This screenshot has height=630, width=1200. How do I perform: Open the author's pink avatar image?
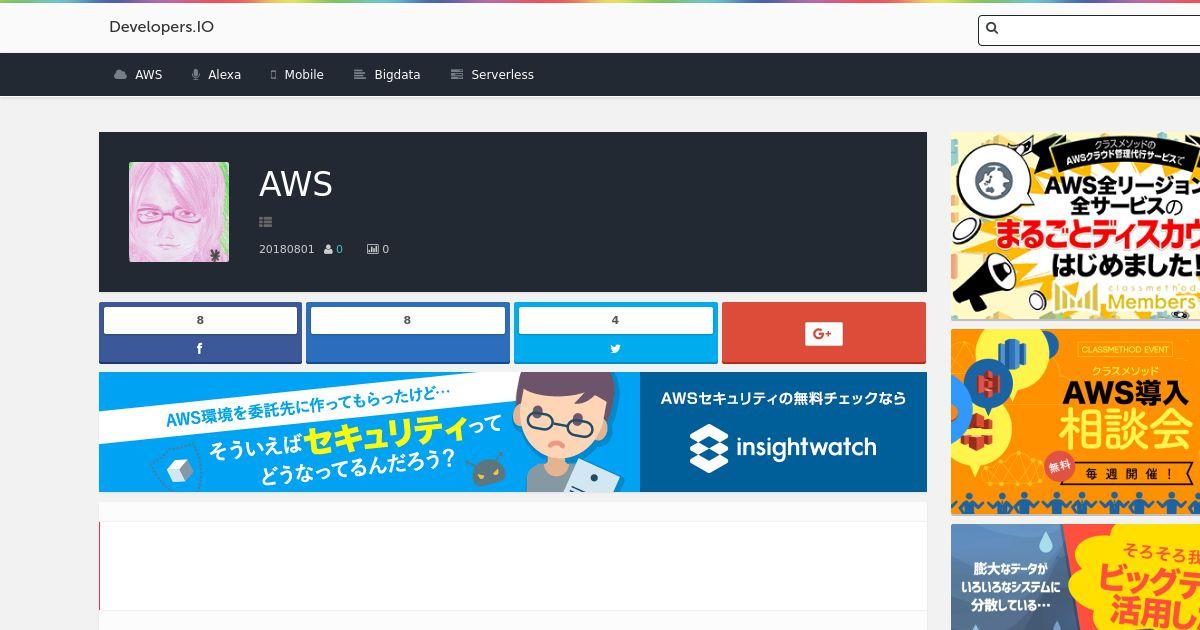(179, 212)
